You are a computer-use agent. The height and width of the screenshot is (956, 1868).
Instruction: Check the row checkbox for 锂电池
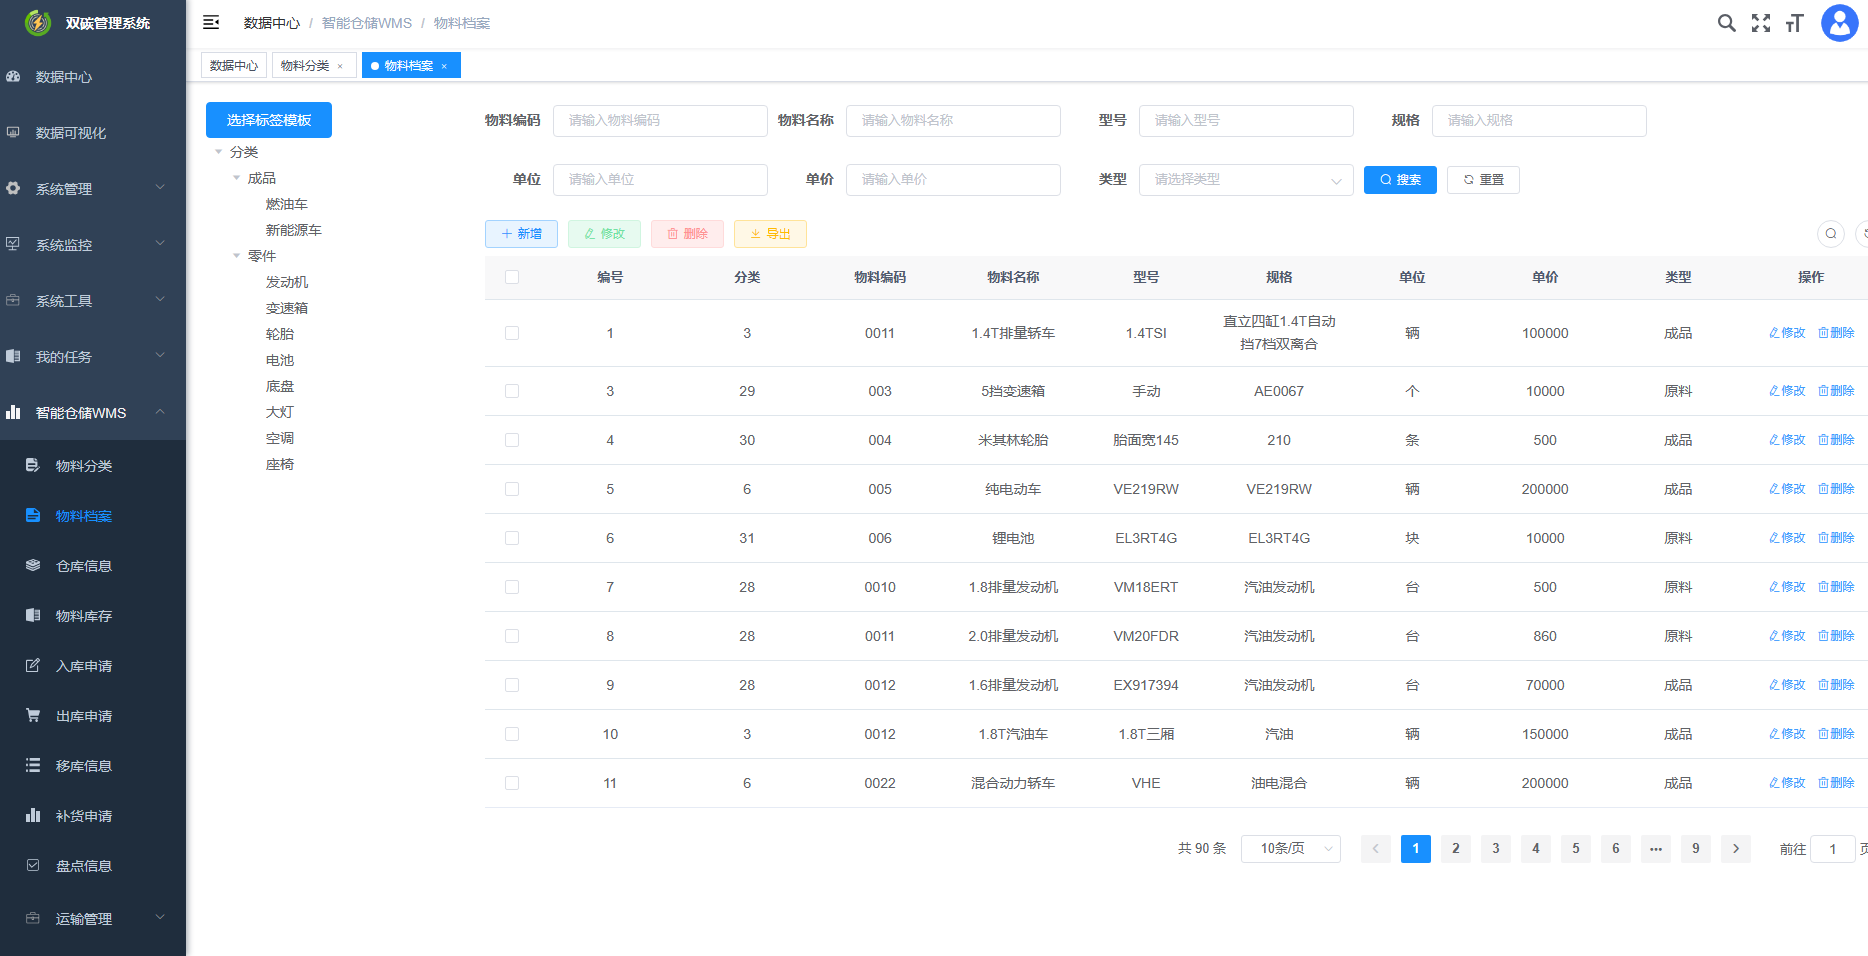click(x=512, y=538)
